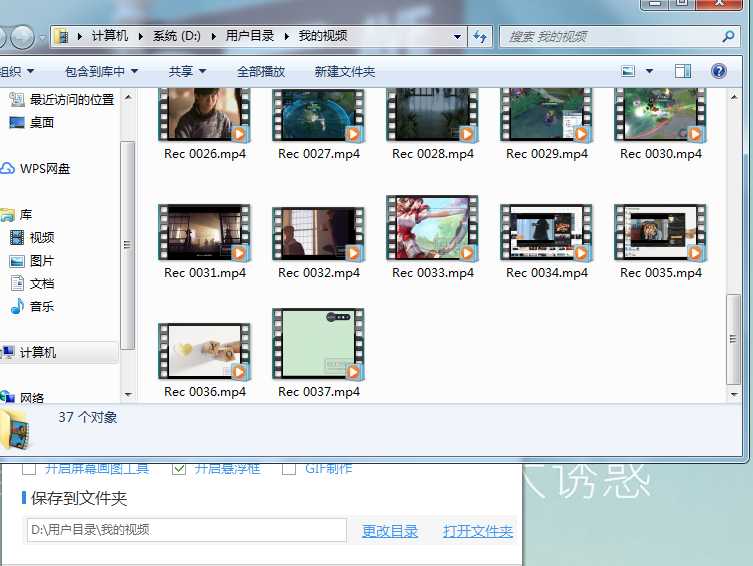Select 网络 in the navigation pane
Viewport: 753px width, 566px height.
tap(32, 398)
